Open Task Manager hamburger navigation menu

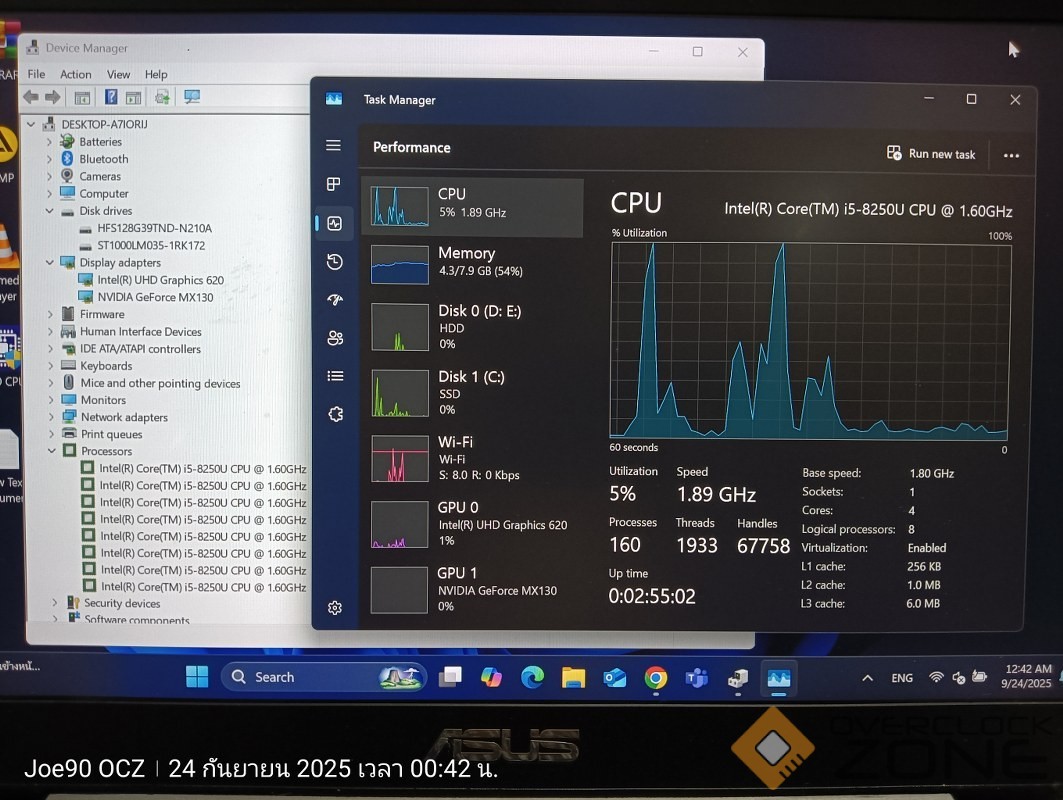pos(333,145)
